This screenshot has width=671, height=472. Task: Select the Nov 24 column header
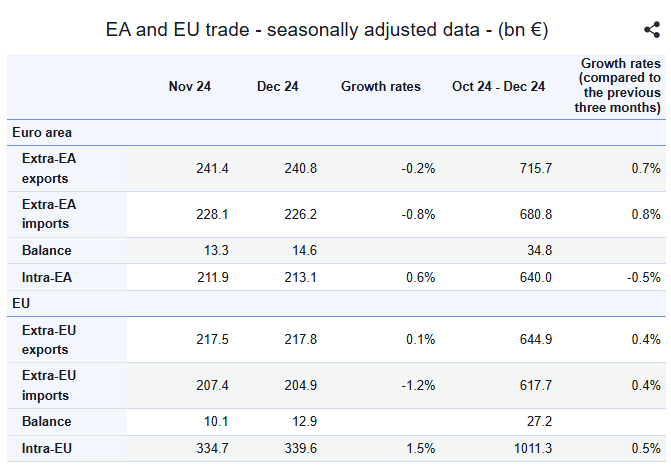(190, 86)
